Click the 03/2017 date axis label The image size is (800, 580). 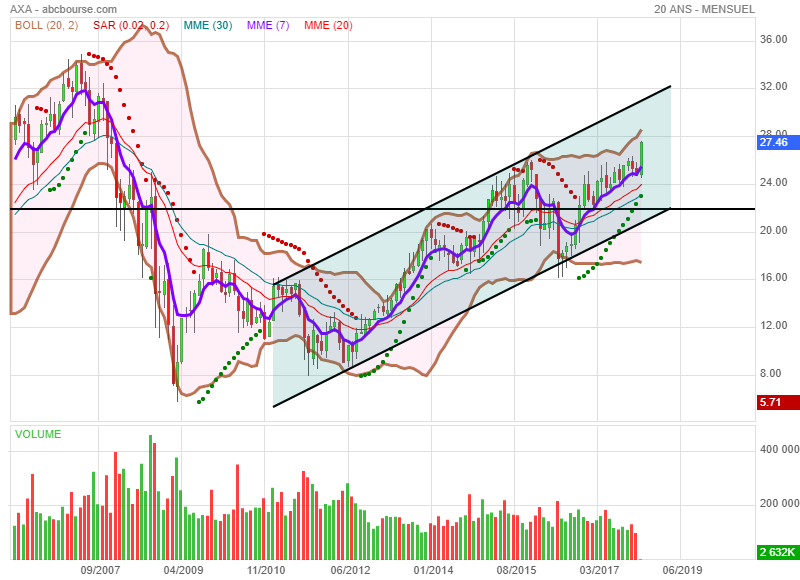point(599,570)
